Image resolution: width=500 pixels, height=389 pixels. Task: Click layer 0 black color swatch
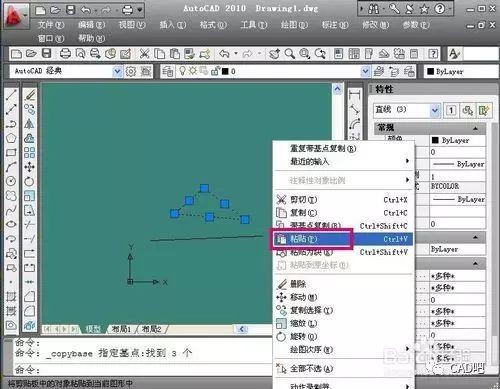(x=225, y=71)
